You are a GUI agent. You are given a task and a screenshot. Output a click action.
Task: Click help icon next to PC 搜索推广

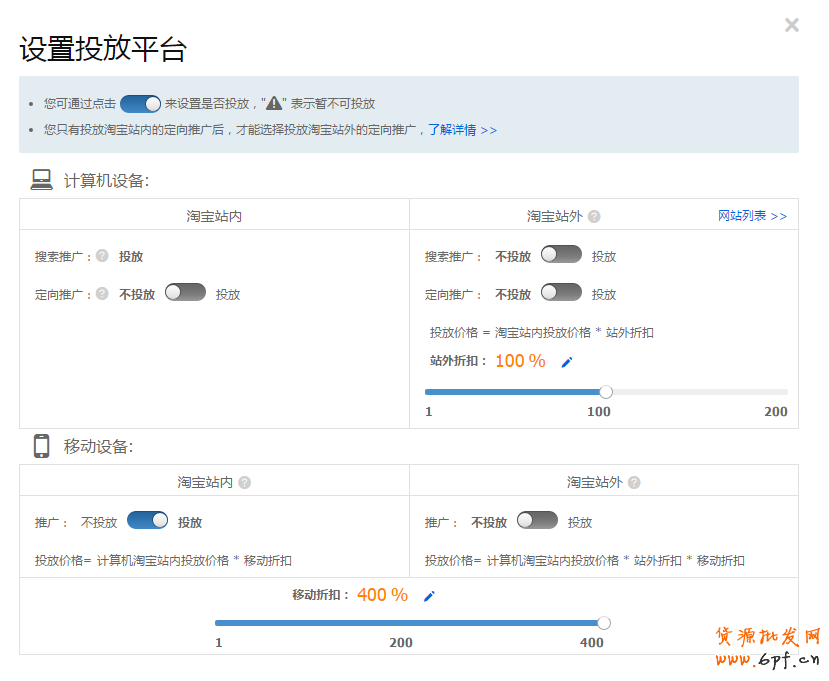point(102,256)
